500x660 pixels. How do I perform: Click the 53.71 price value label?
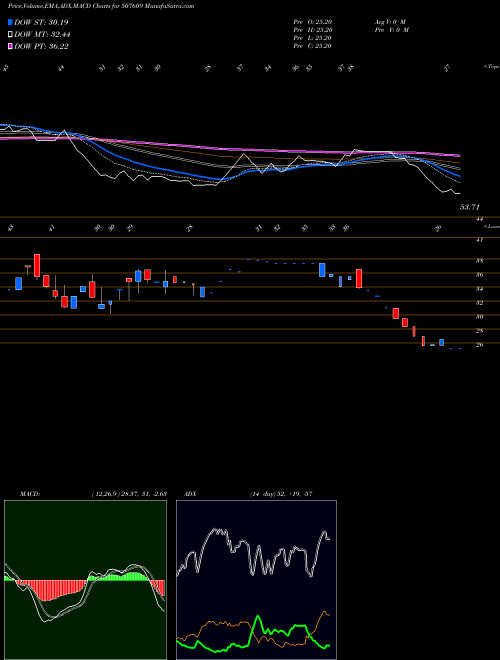[x=470, y=207]
